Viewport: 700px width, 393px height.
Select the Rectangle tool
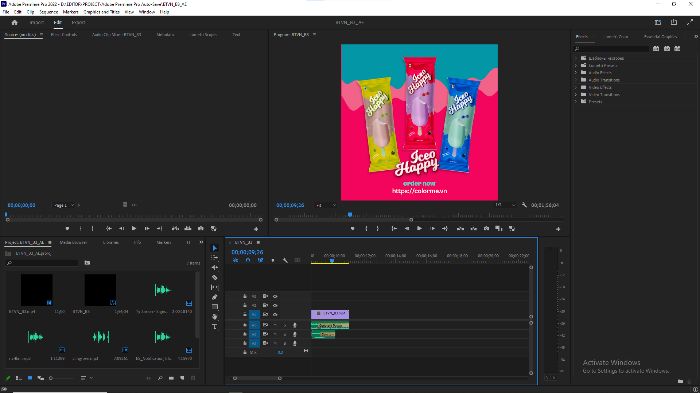point(215,307)
